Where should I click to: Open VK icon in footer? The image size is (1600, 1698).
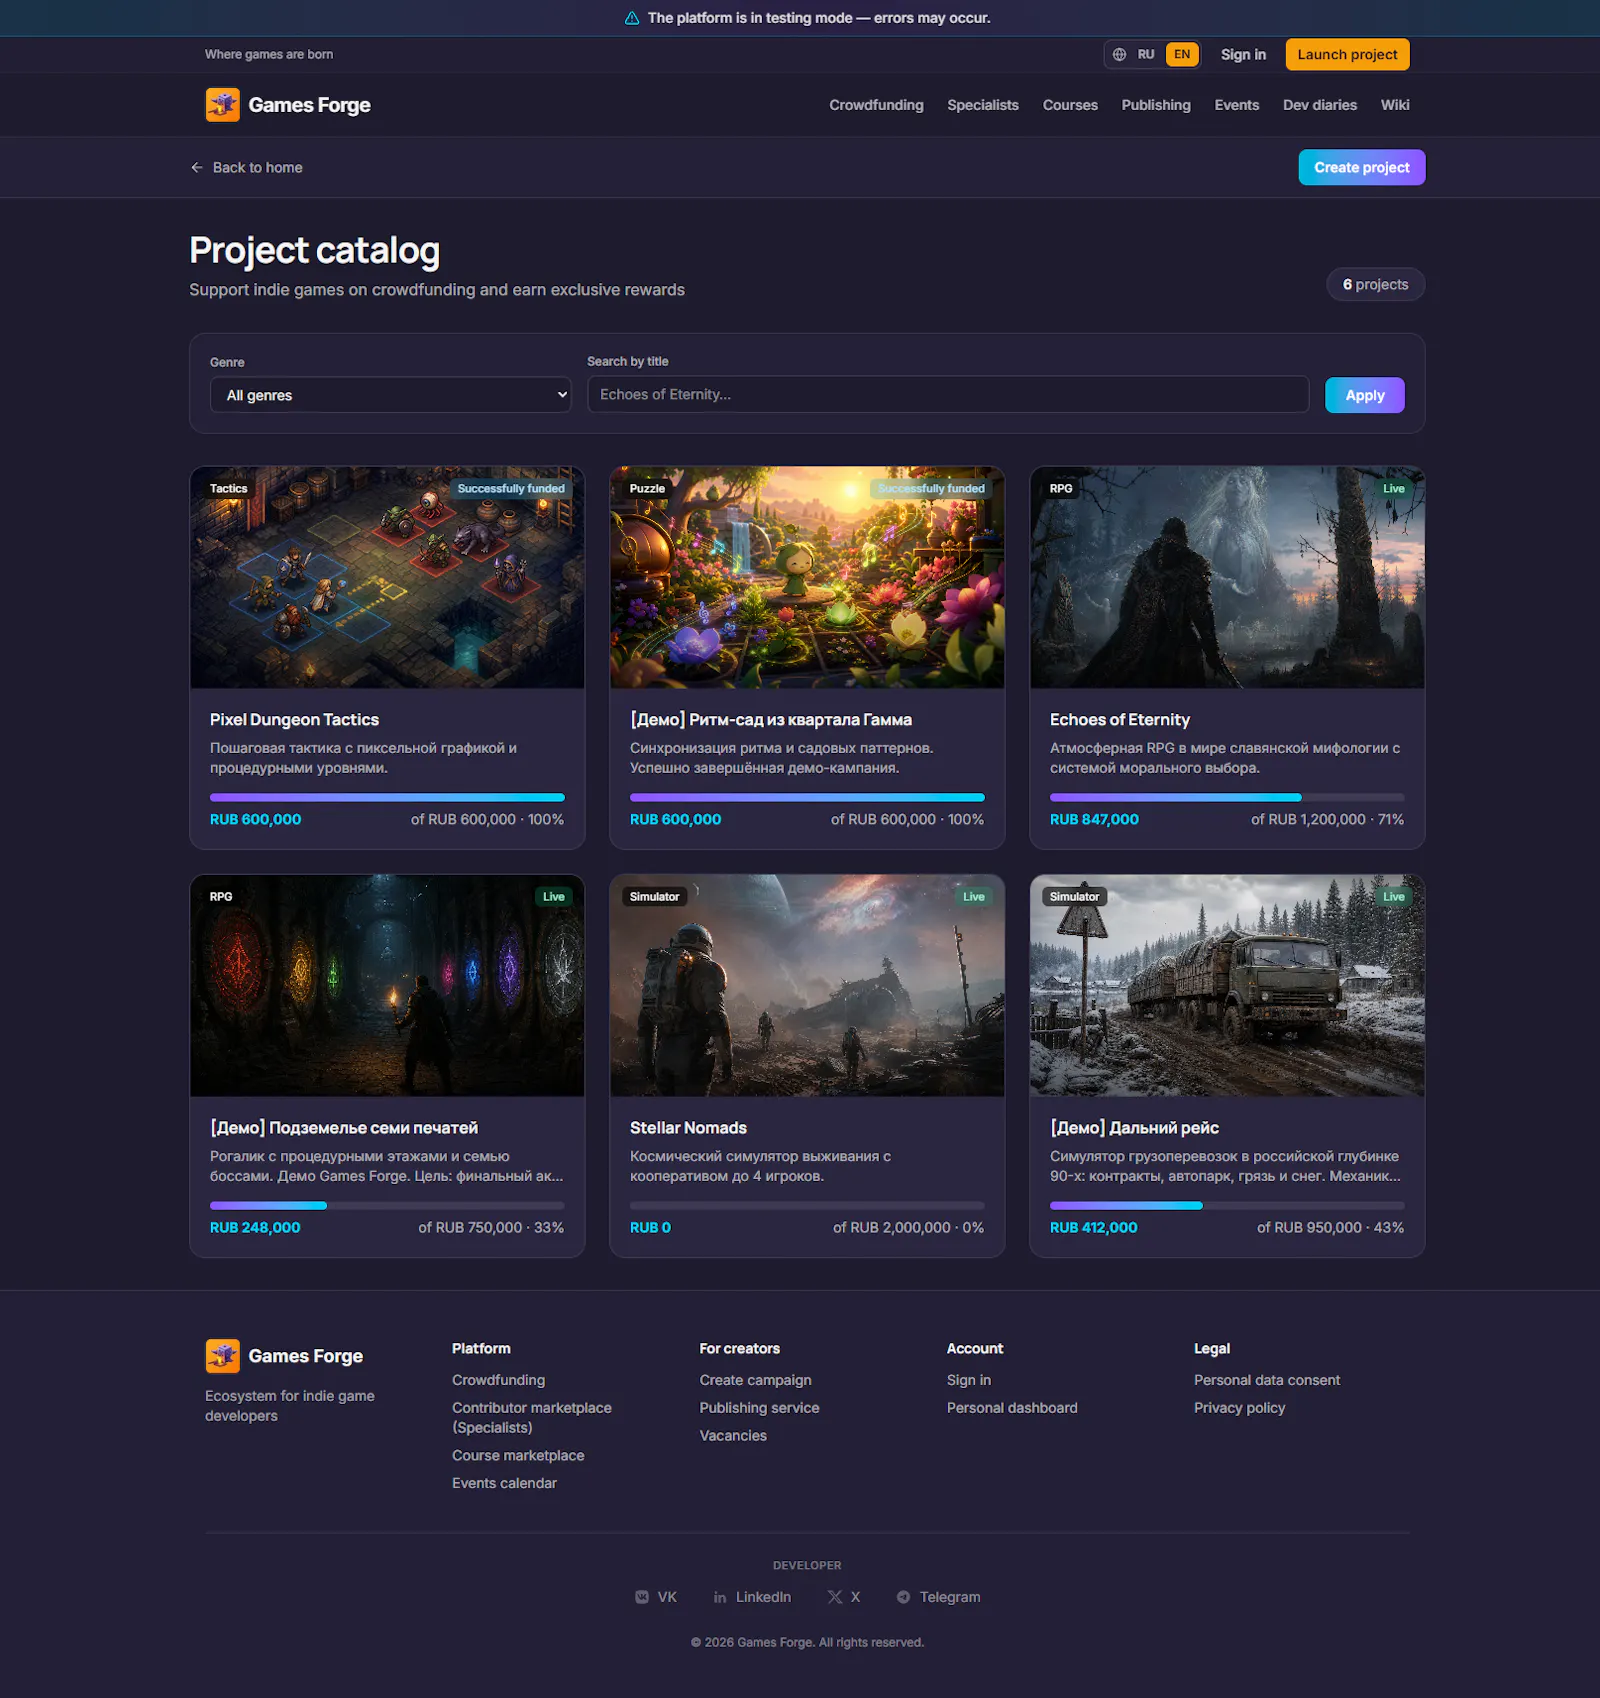coord(642,1597)
